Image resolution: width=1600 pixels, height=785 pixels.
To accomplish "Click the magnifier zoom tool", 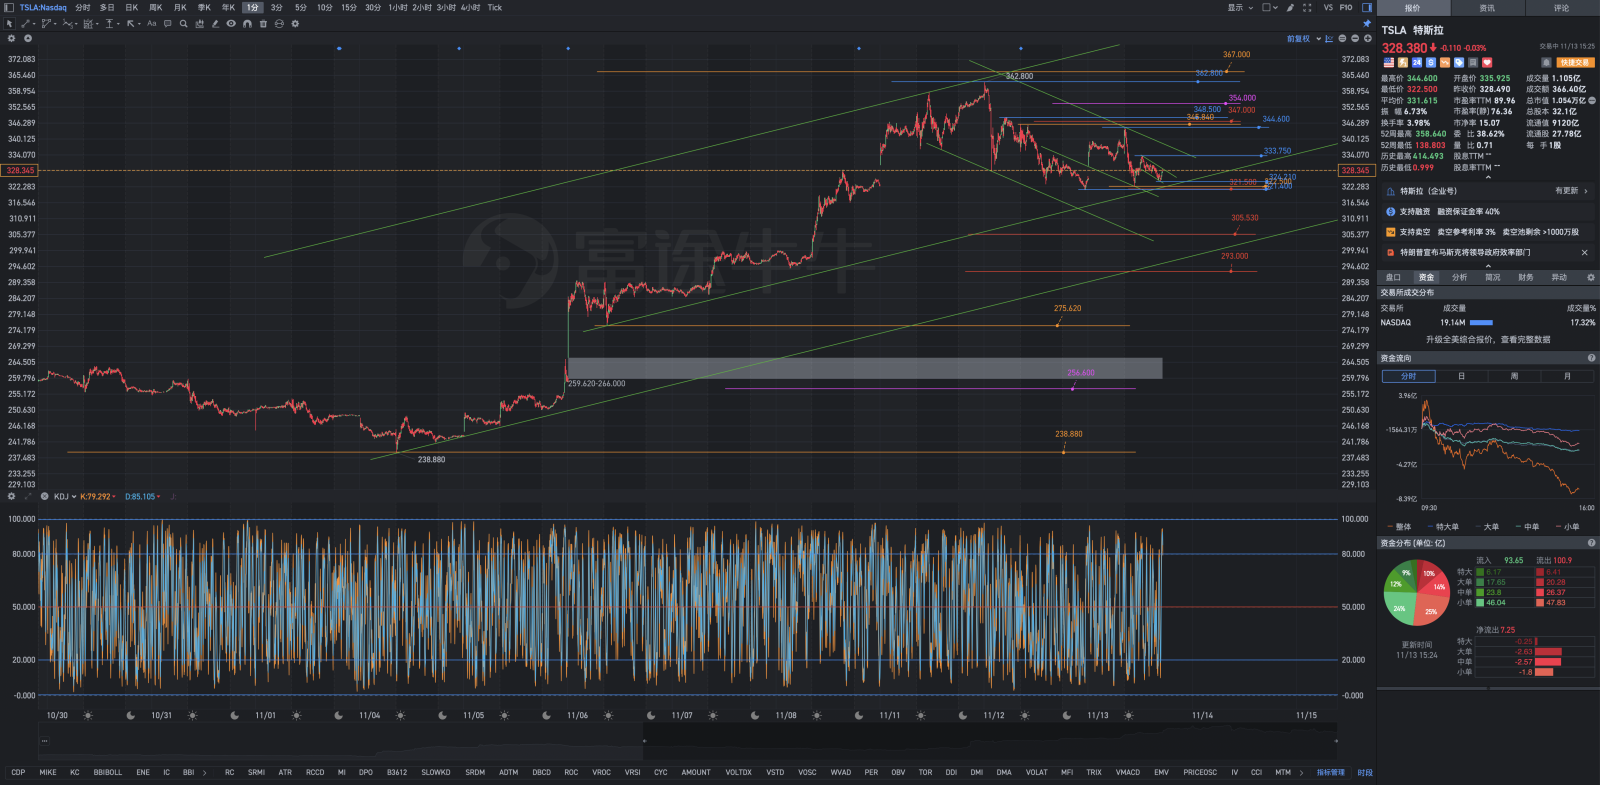I will (x=184, y=24).
